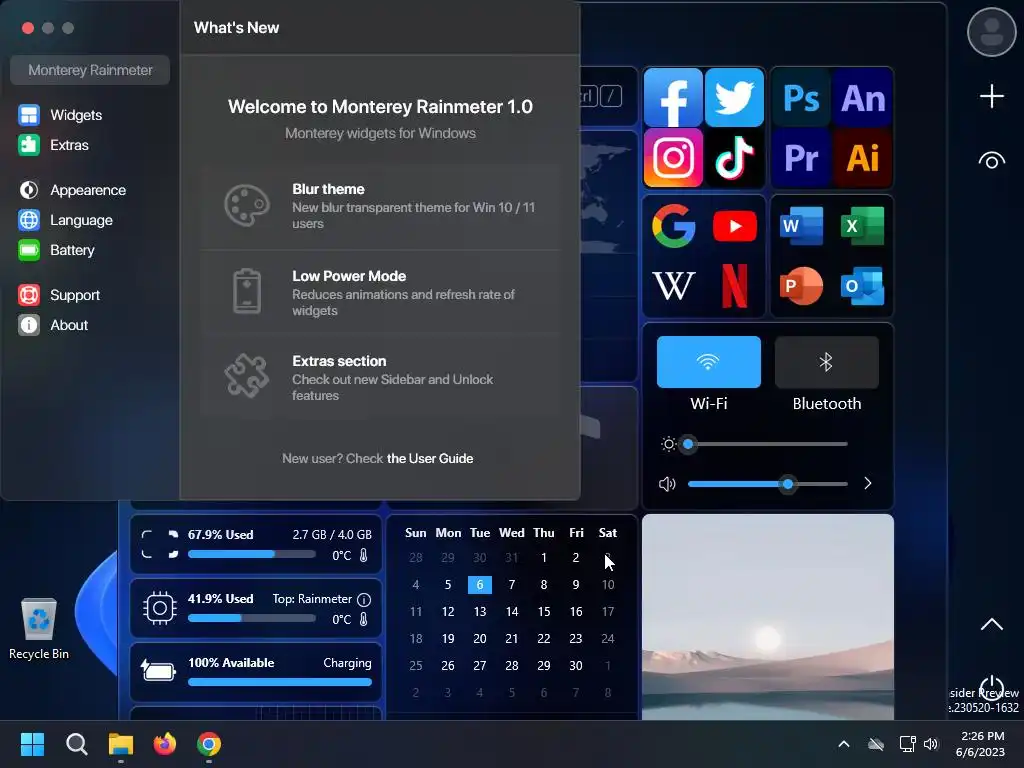The image size is (1024, 768).
Task: Launch Chrome from the taskbar
Action: coord(209,744)
